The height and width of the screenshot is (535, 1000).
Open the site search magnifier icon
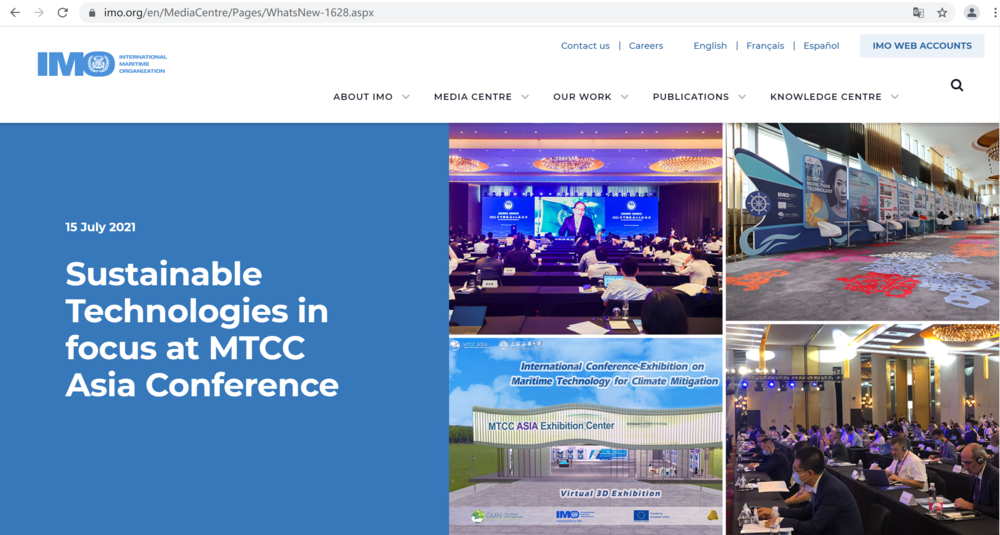pos(957,86)
